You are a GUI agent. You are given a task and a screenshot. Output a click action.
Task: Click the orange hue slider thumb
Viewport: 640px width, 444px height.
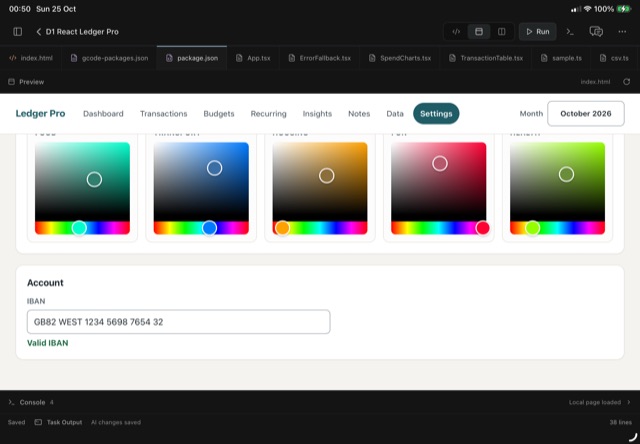[x=282, y=228]
